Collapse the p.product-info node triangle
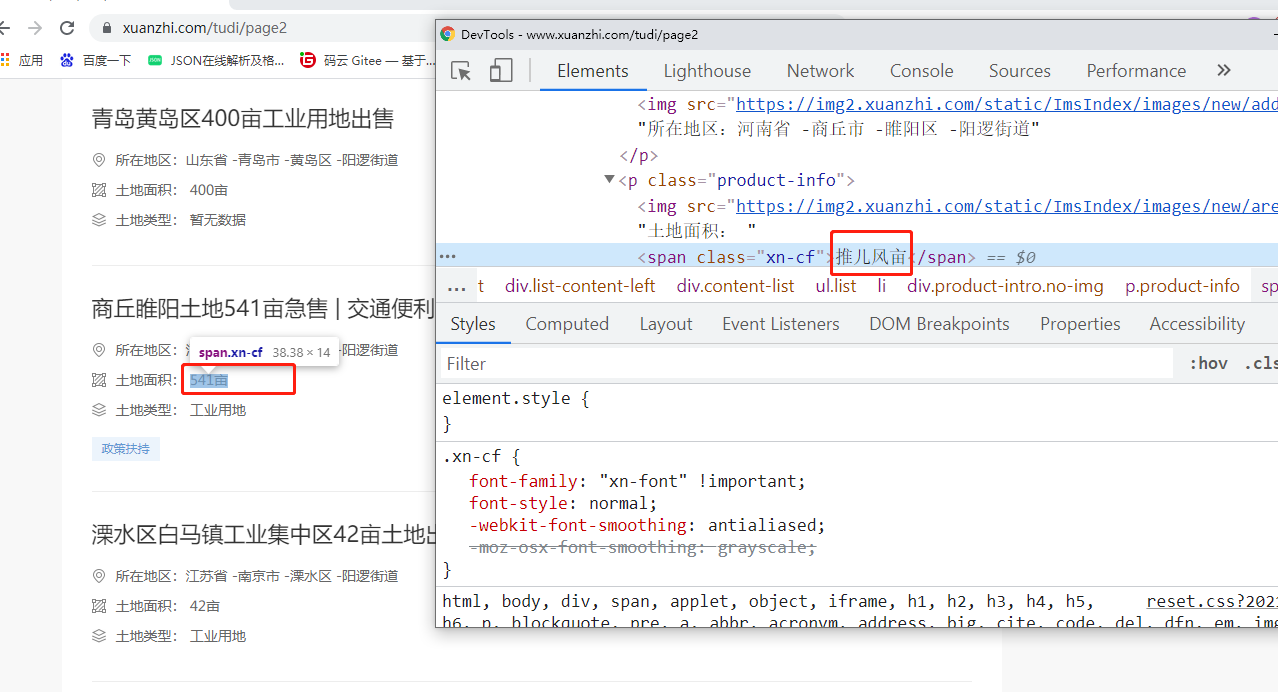The height and width of the screenshot is (692, 1278). pyautogui.click(x=609, y=180)
